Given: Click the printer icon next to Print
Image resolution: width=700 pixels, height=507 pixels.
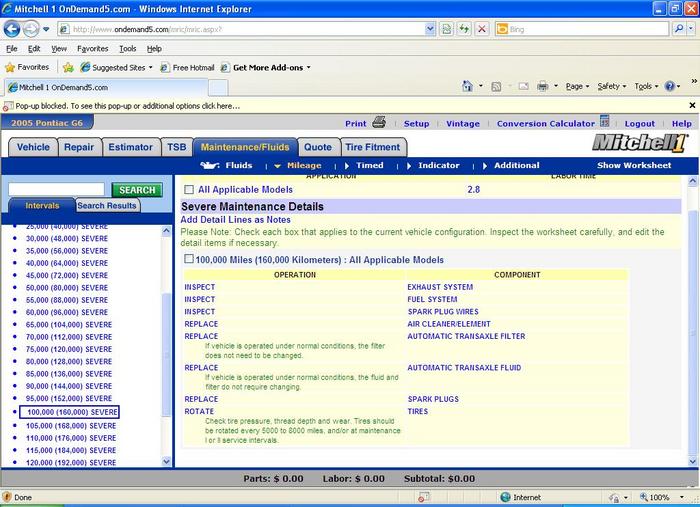Looking at the screenshot, I should [x=379, y=123].
